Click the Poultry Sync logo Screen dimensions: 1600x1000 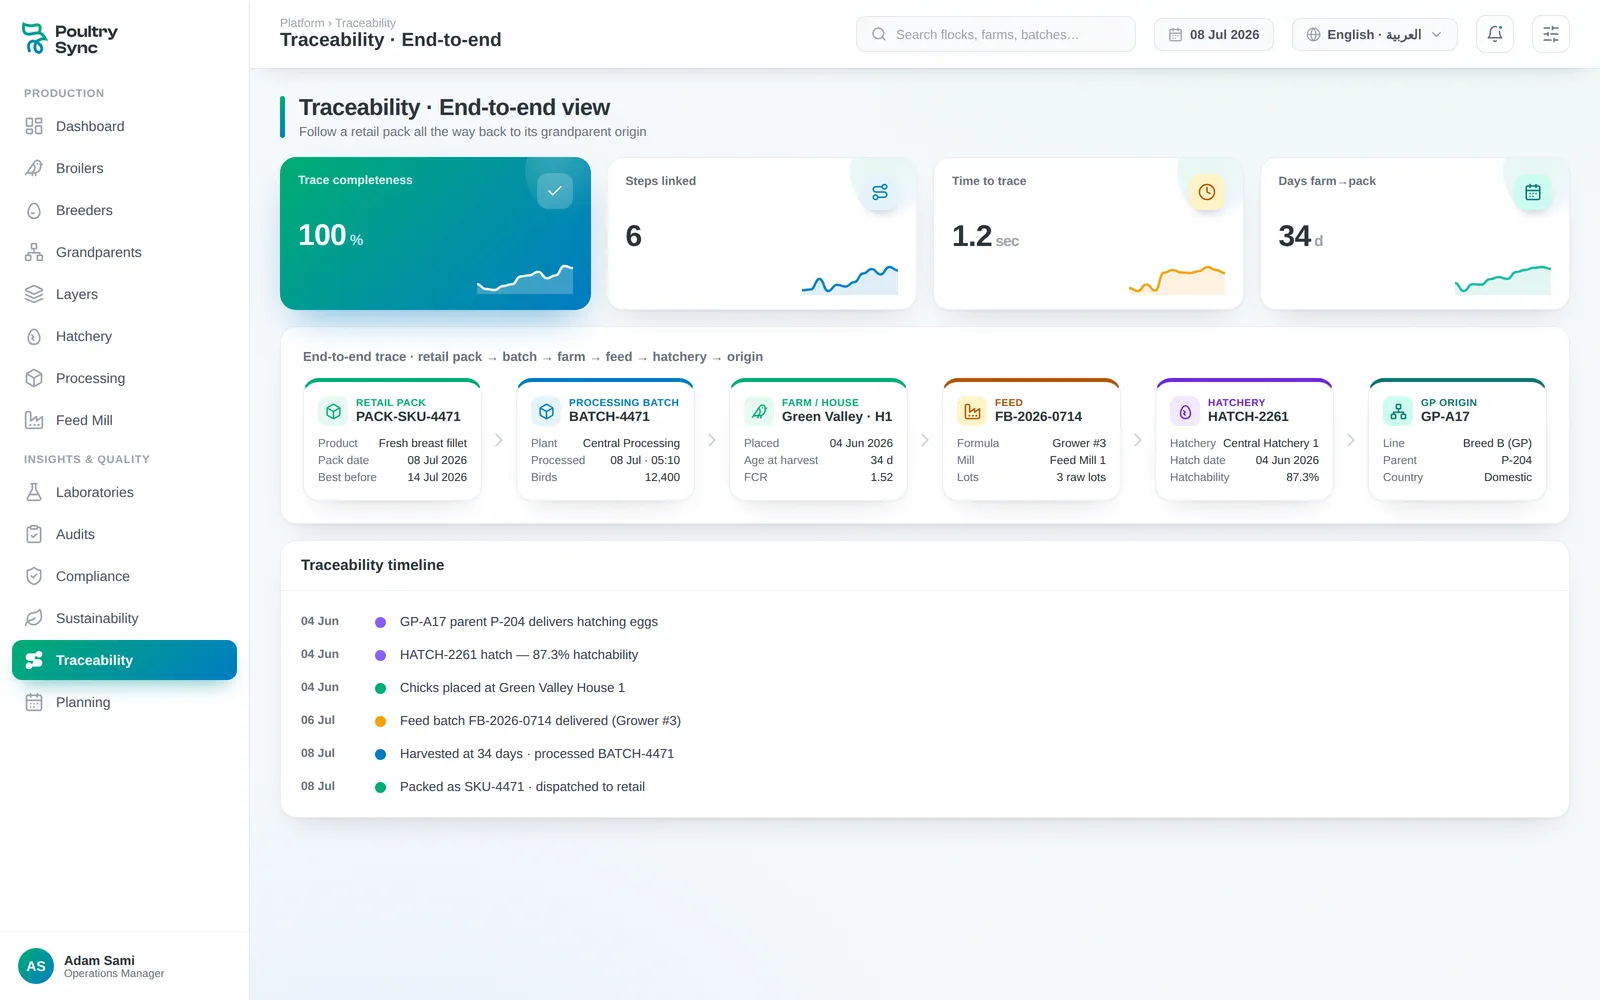[x=70, y=39]
